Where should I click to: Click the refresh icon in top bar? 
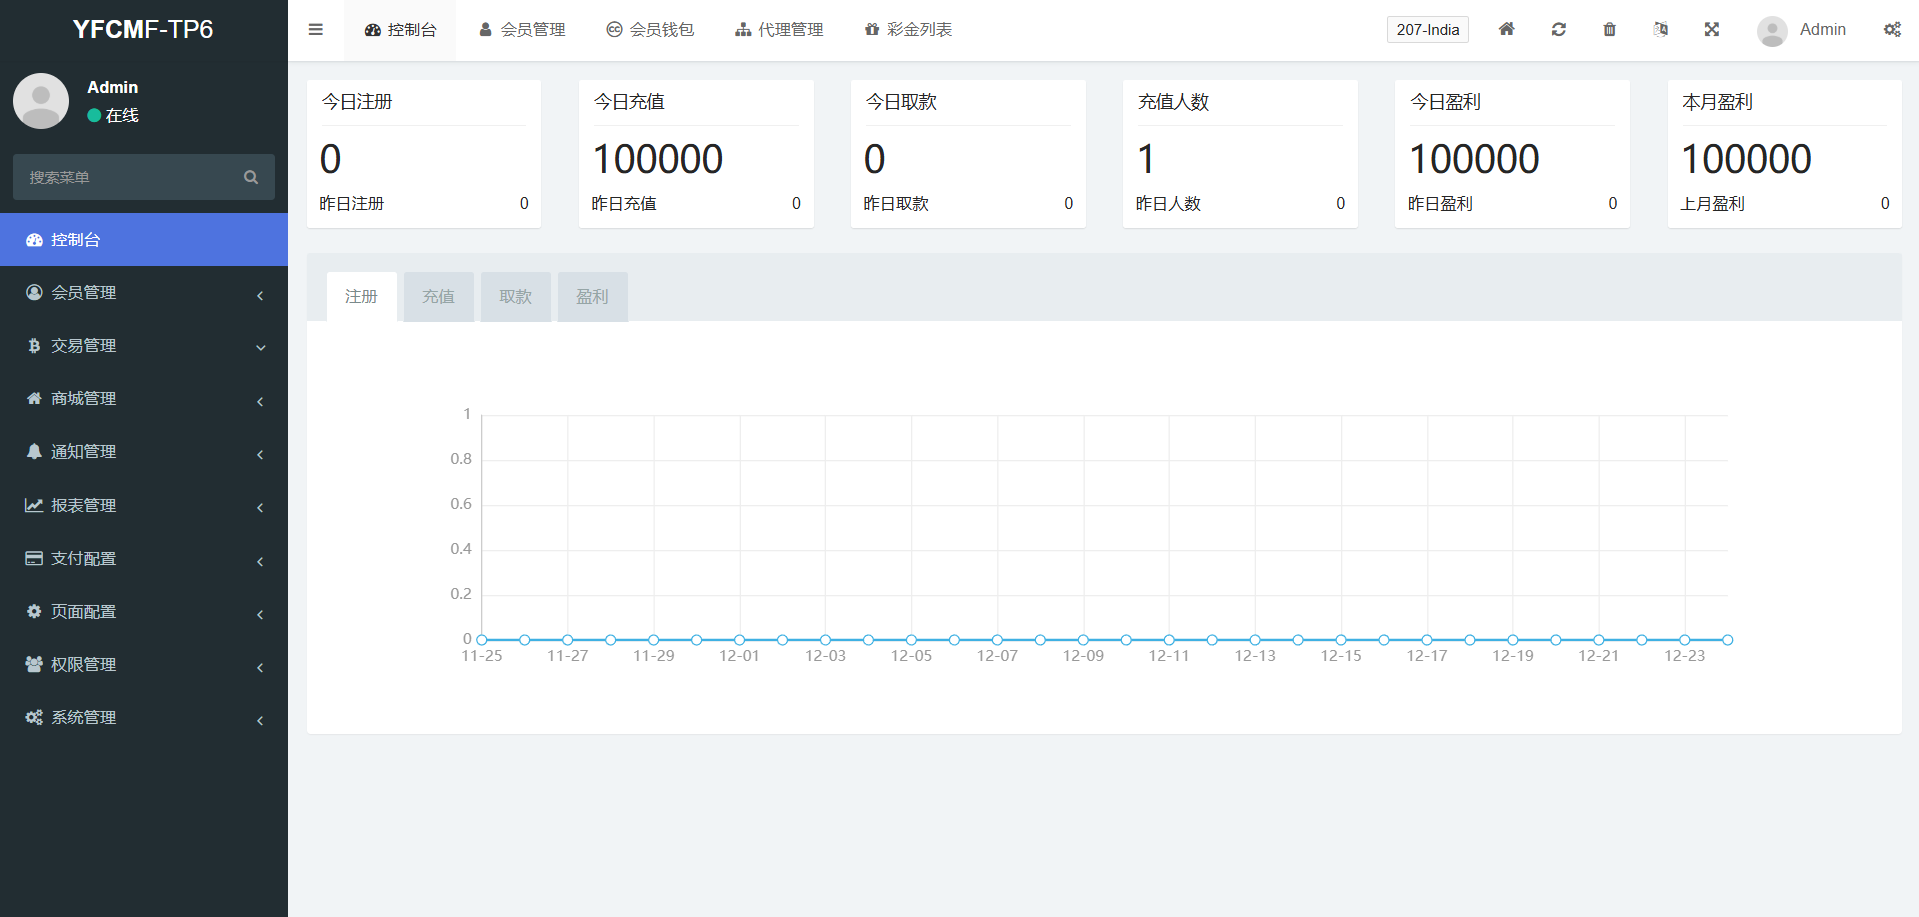pos(1558,30)
